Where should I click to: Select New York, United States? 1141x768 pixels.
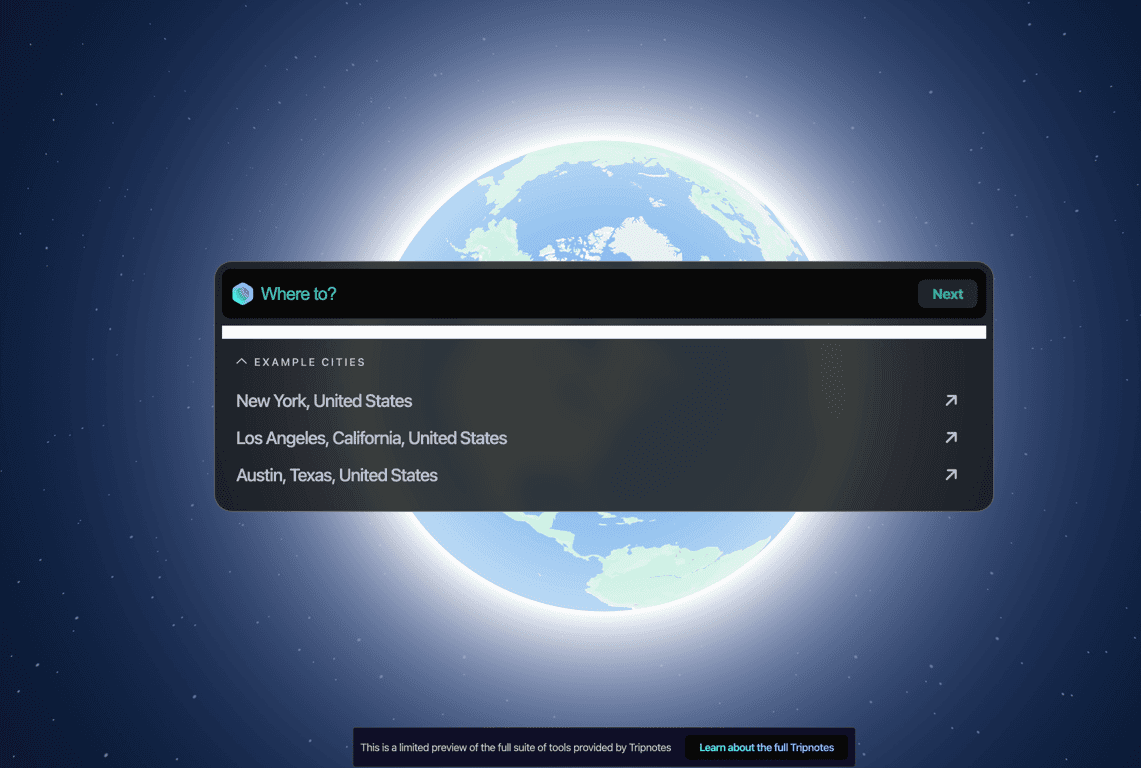[x=324, y=400]
